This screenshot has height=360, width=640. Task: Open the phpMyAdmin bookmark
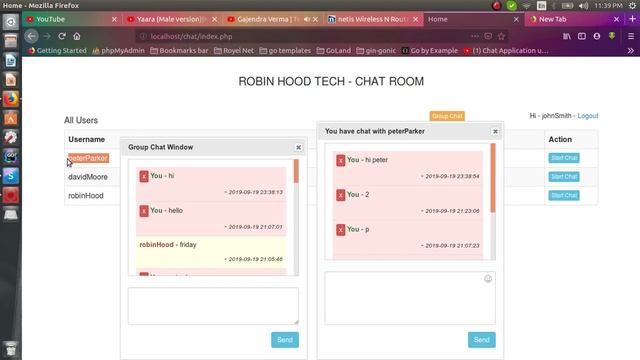point(118,51)
